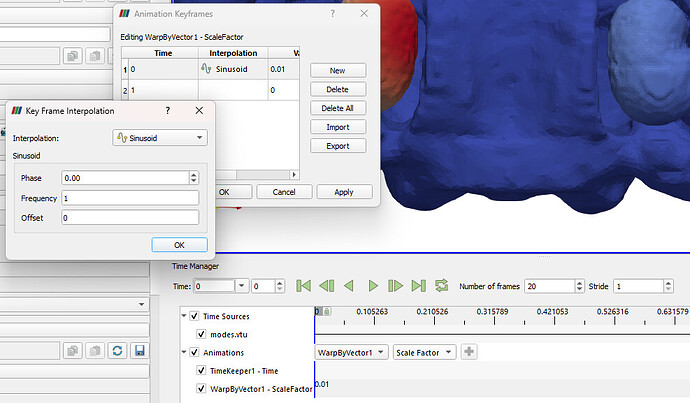Click the Frequency input field
690x403 pixels.
tap(130, 198)
